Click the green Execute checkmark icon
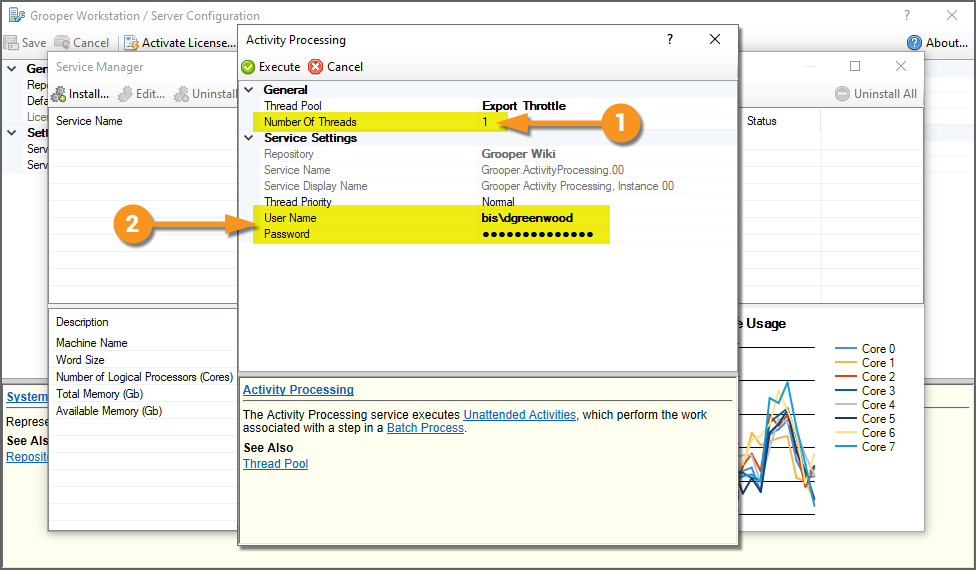This screenshot has width=976, height=570. click(x=248, y=67)
